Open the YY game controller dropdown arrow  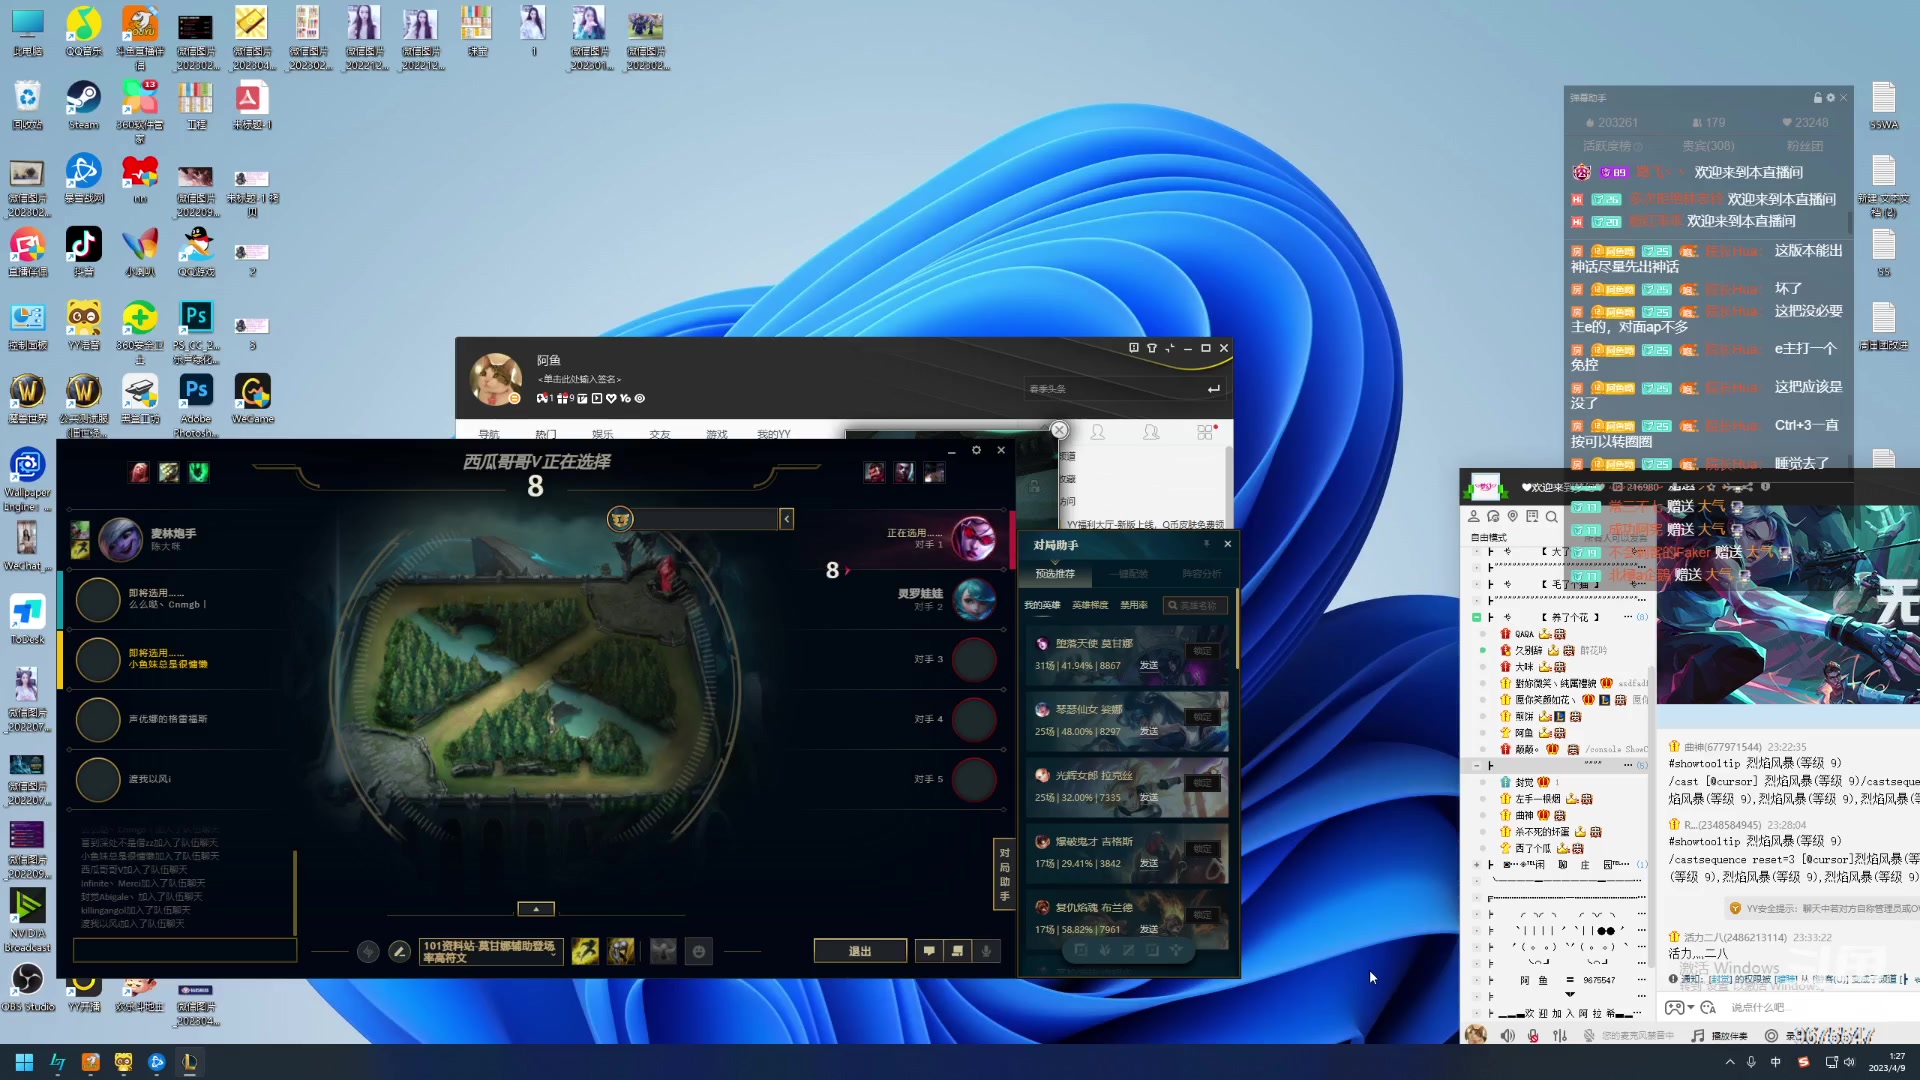pyautogui.click(x=1691, y=1007)
